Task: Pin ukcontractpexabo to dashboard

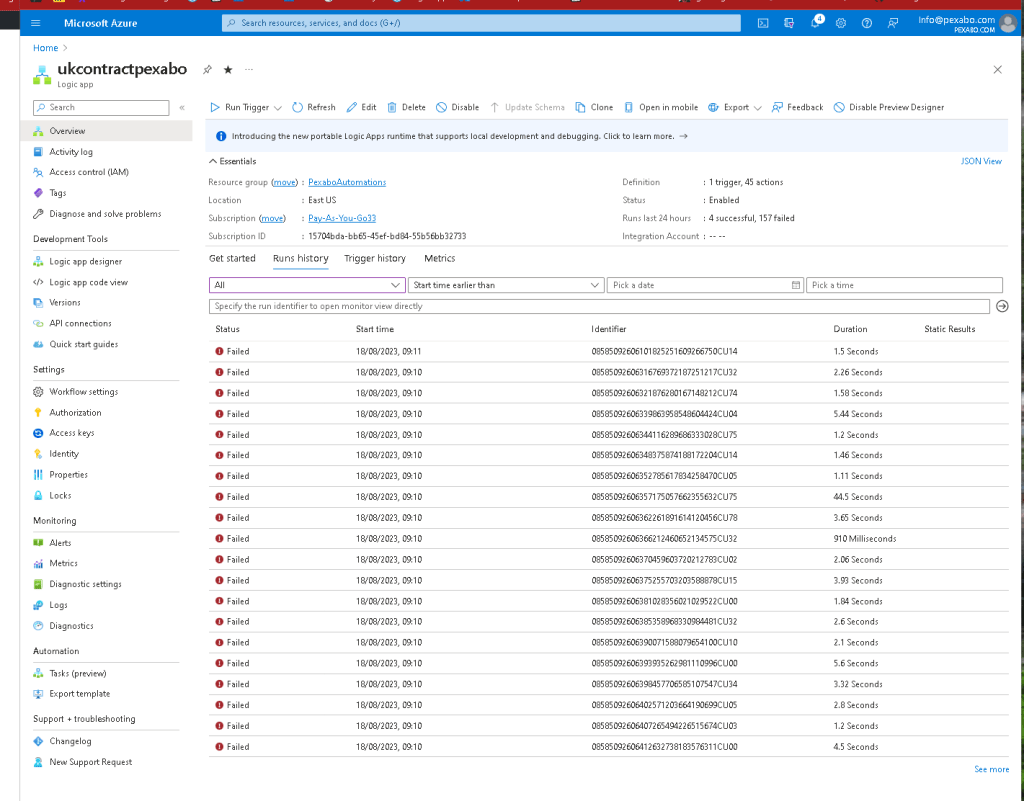Action: [207, 69]
